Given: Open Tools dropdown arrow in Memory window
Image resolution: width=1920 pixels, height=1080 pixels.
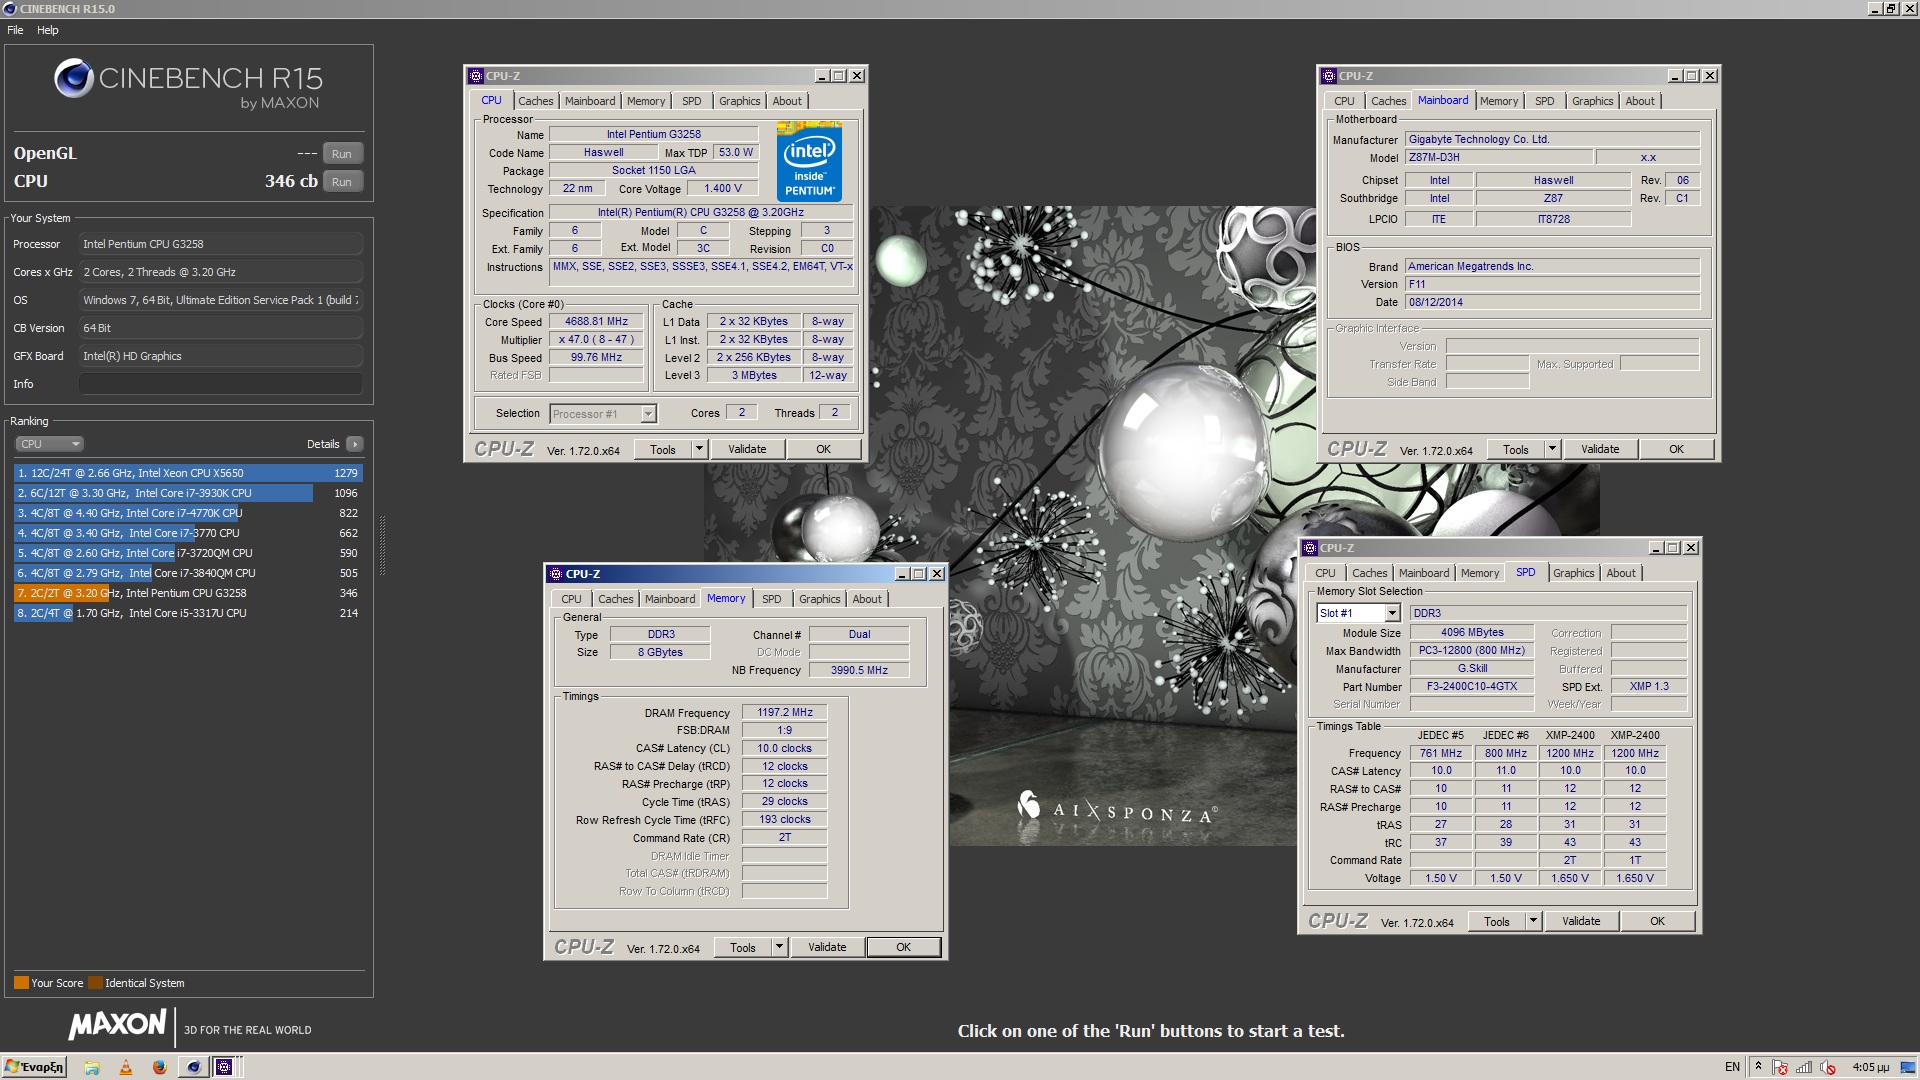Looking at the screenshot, I should [x=779, y=947].
